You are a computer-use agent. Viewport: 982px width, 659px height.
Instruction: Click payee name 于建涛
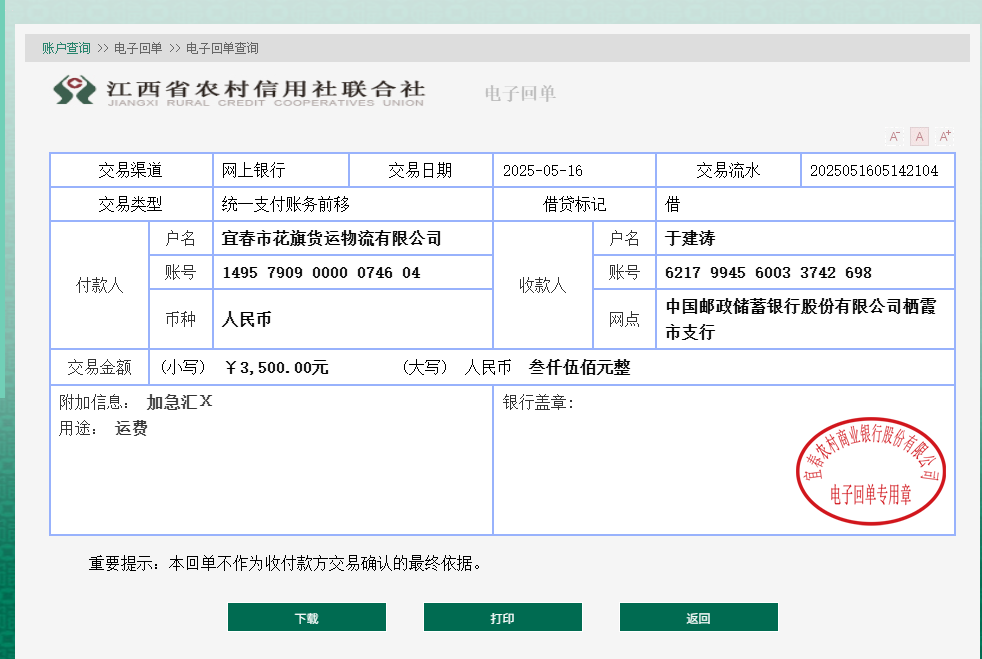tap(690, 238)
